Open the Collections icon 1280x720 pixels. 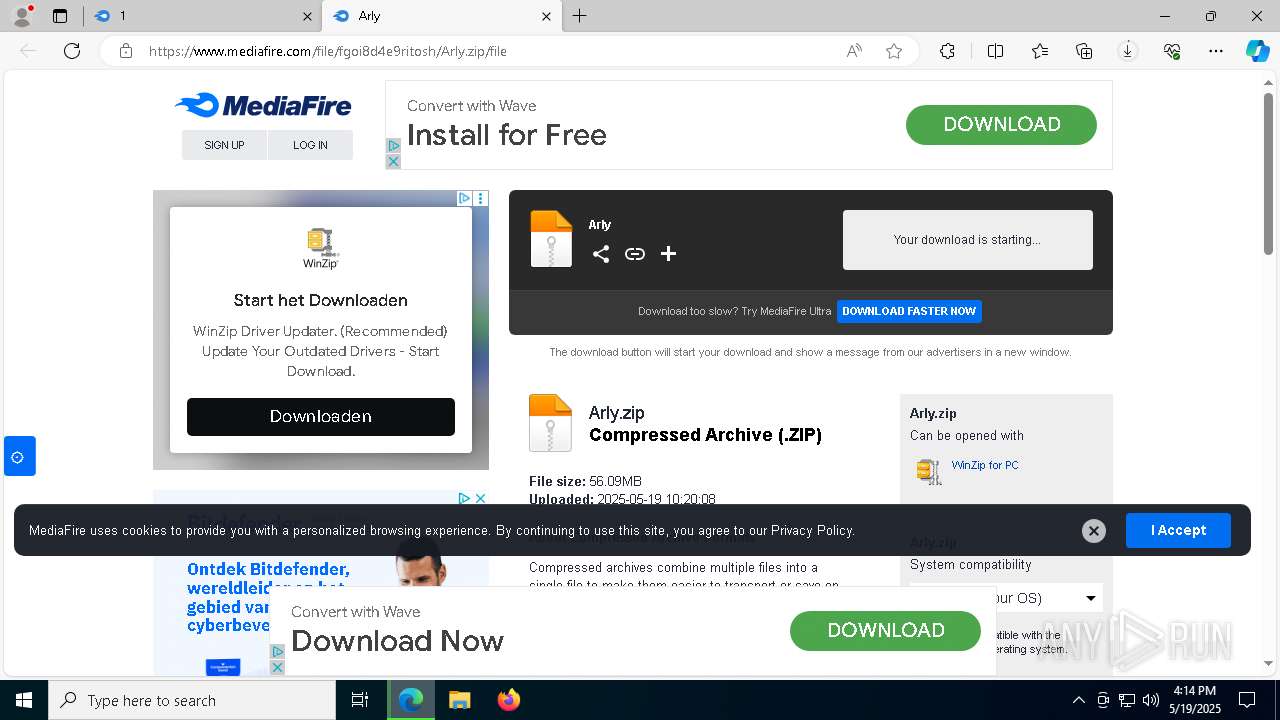tap(1084, 51)
